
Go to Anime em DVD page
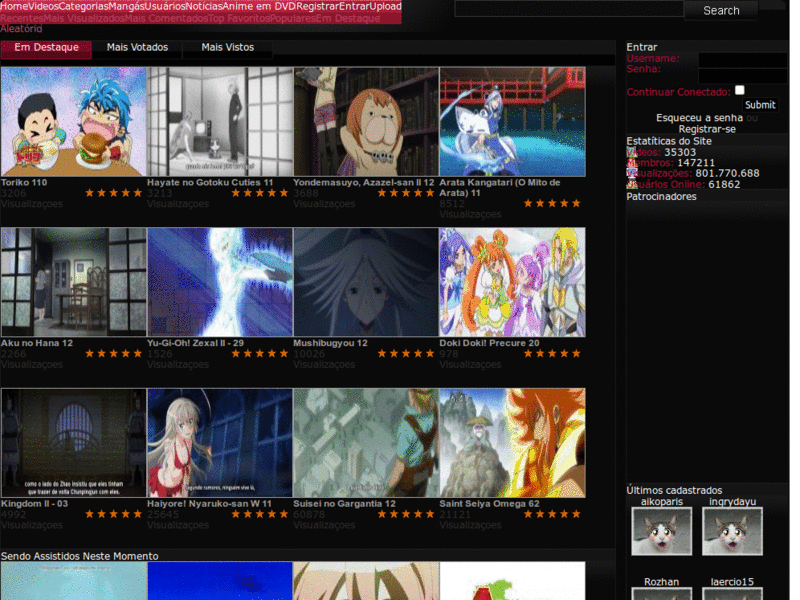(259, 7)
